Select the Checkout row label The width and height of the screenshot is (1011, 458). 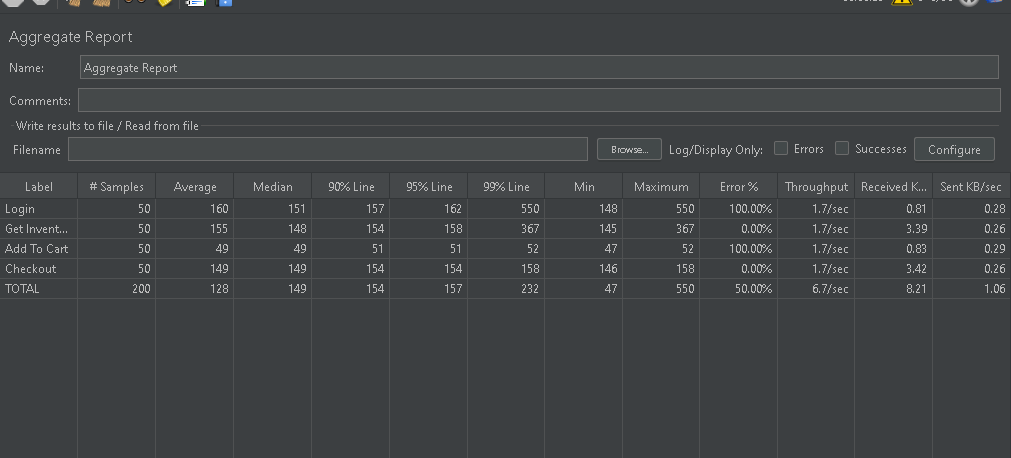click(30, 268)
